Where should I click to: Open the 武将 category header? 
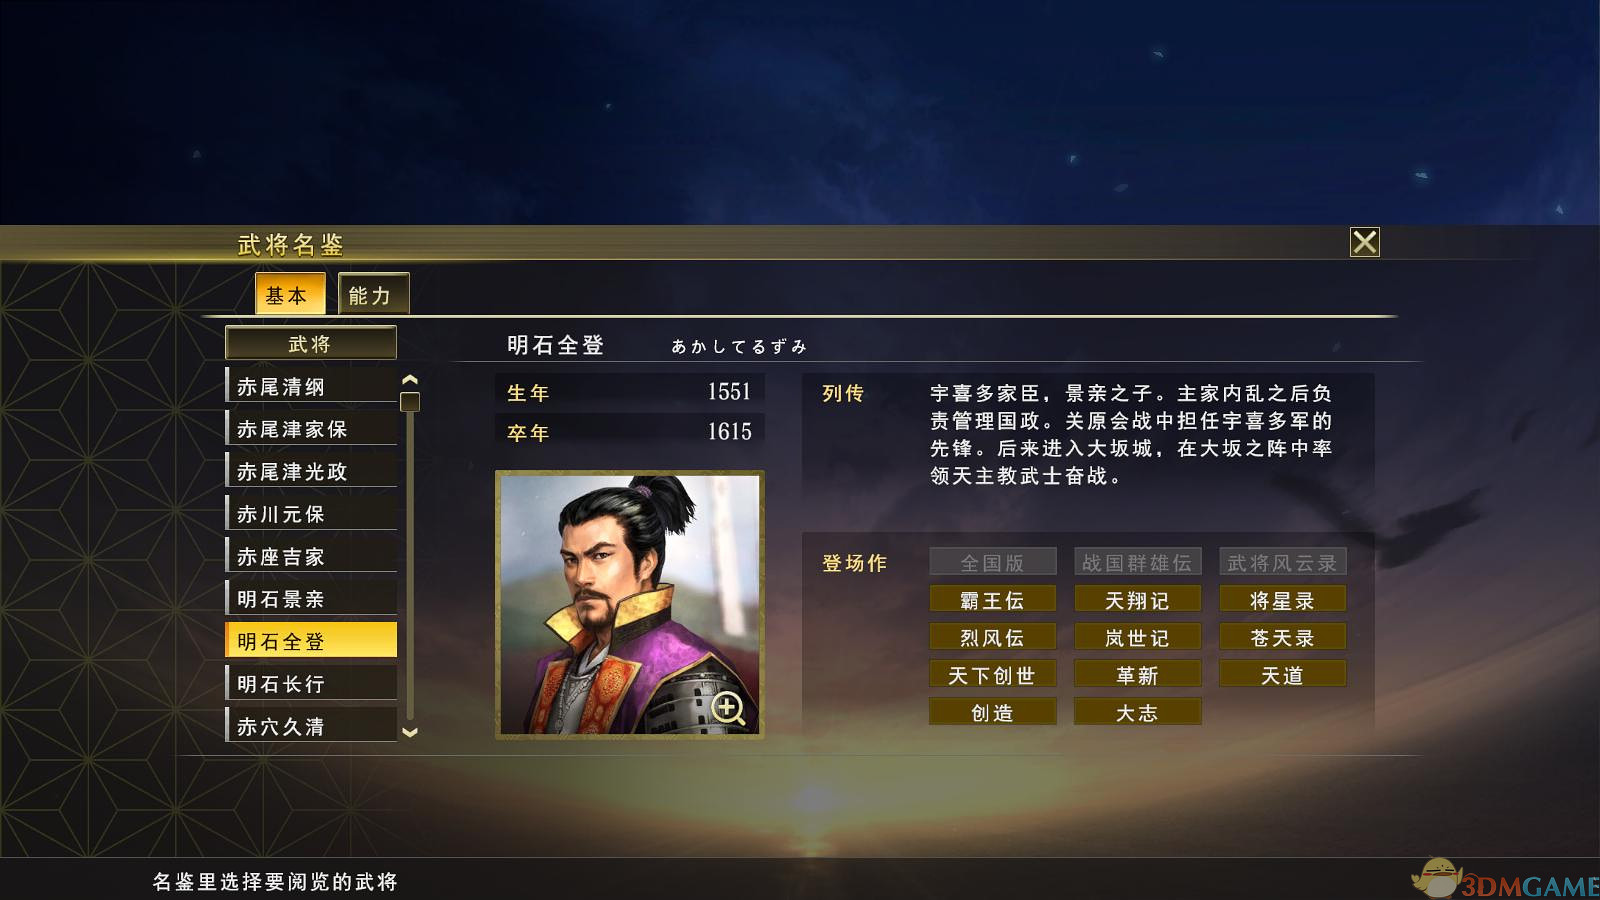(x=311, y=343)
